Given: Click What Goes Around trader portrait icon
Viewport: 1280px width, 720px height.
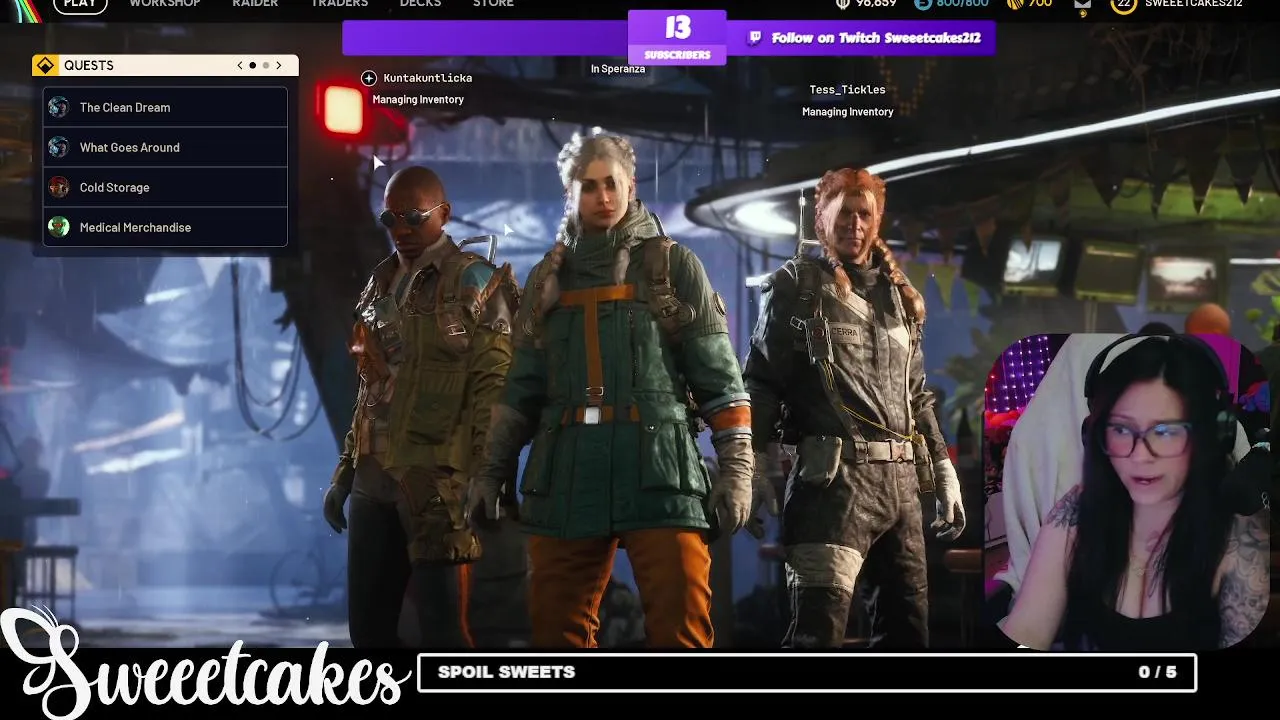Looking at the screenshot, I should (x=59, y=147).
